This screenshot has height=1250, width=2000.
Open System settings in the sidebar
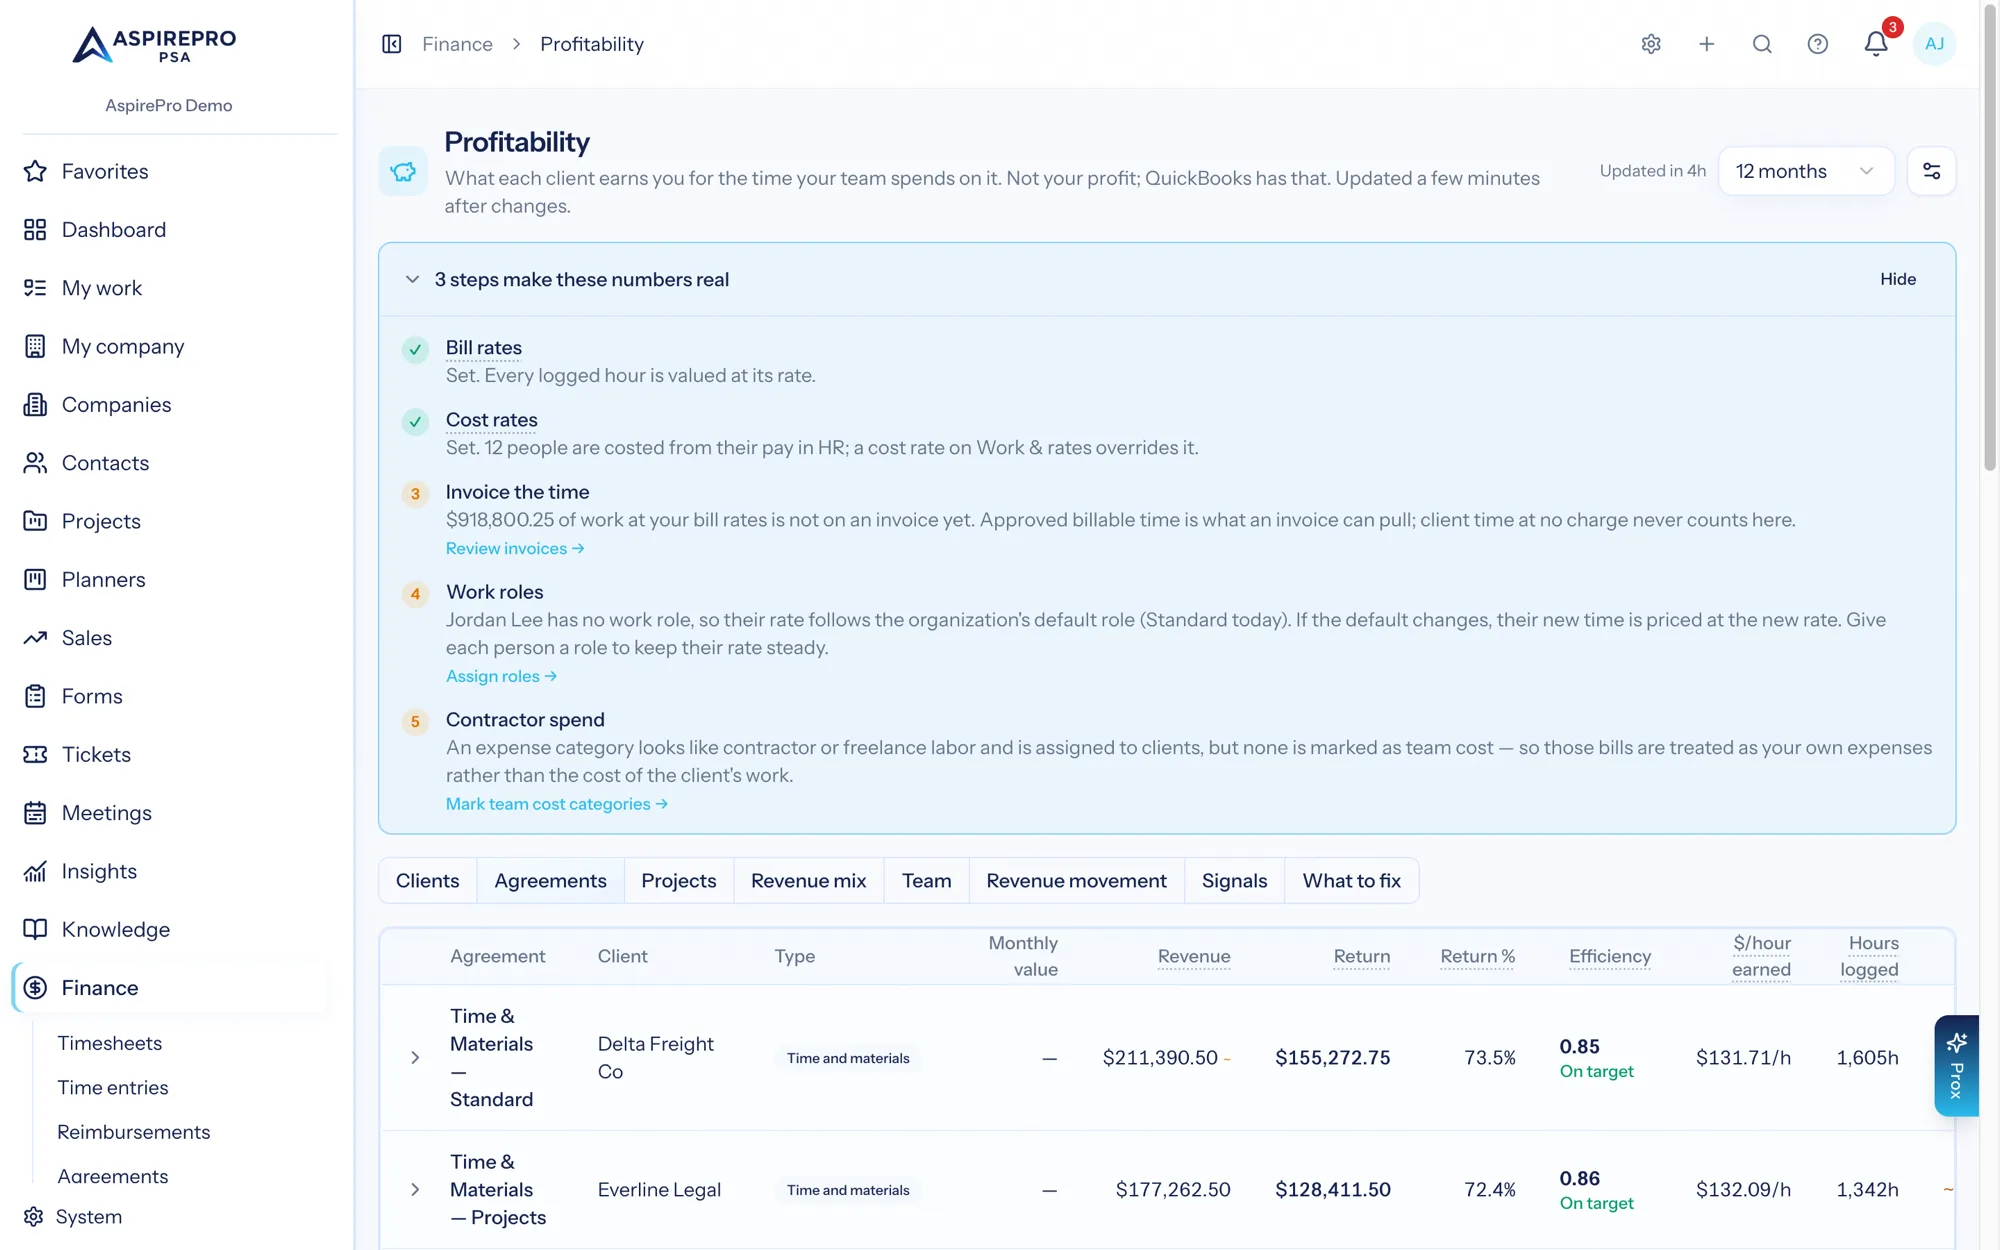pyautogui.click(x=88, y=1217)
